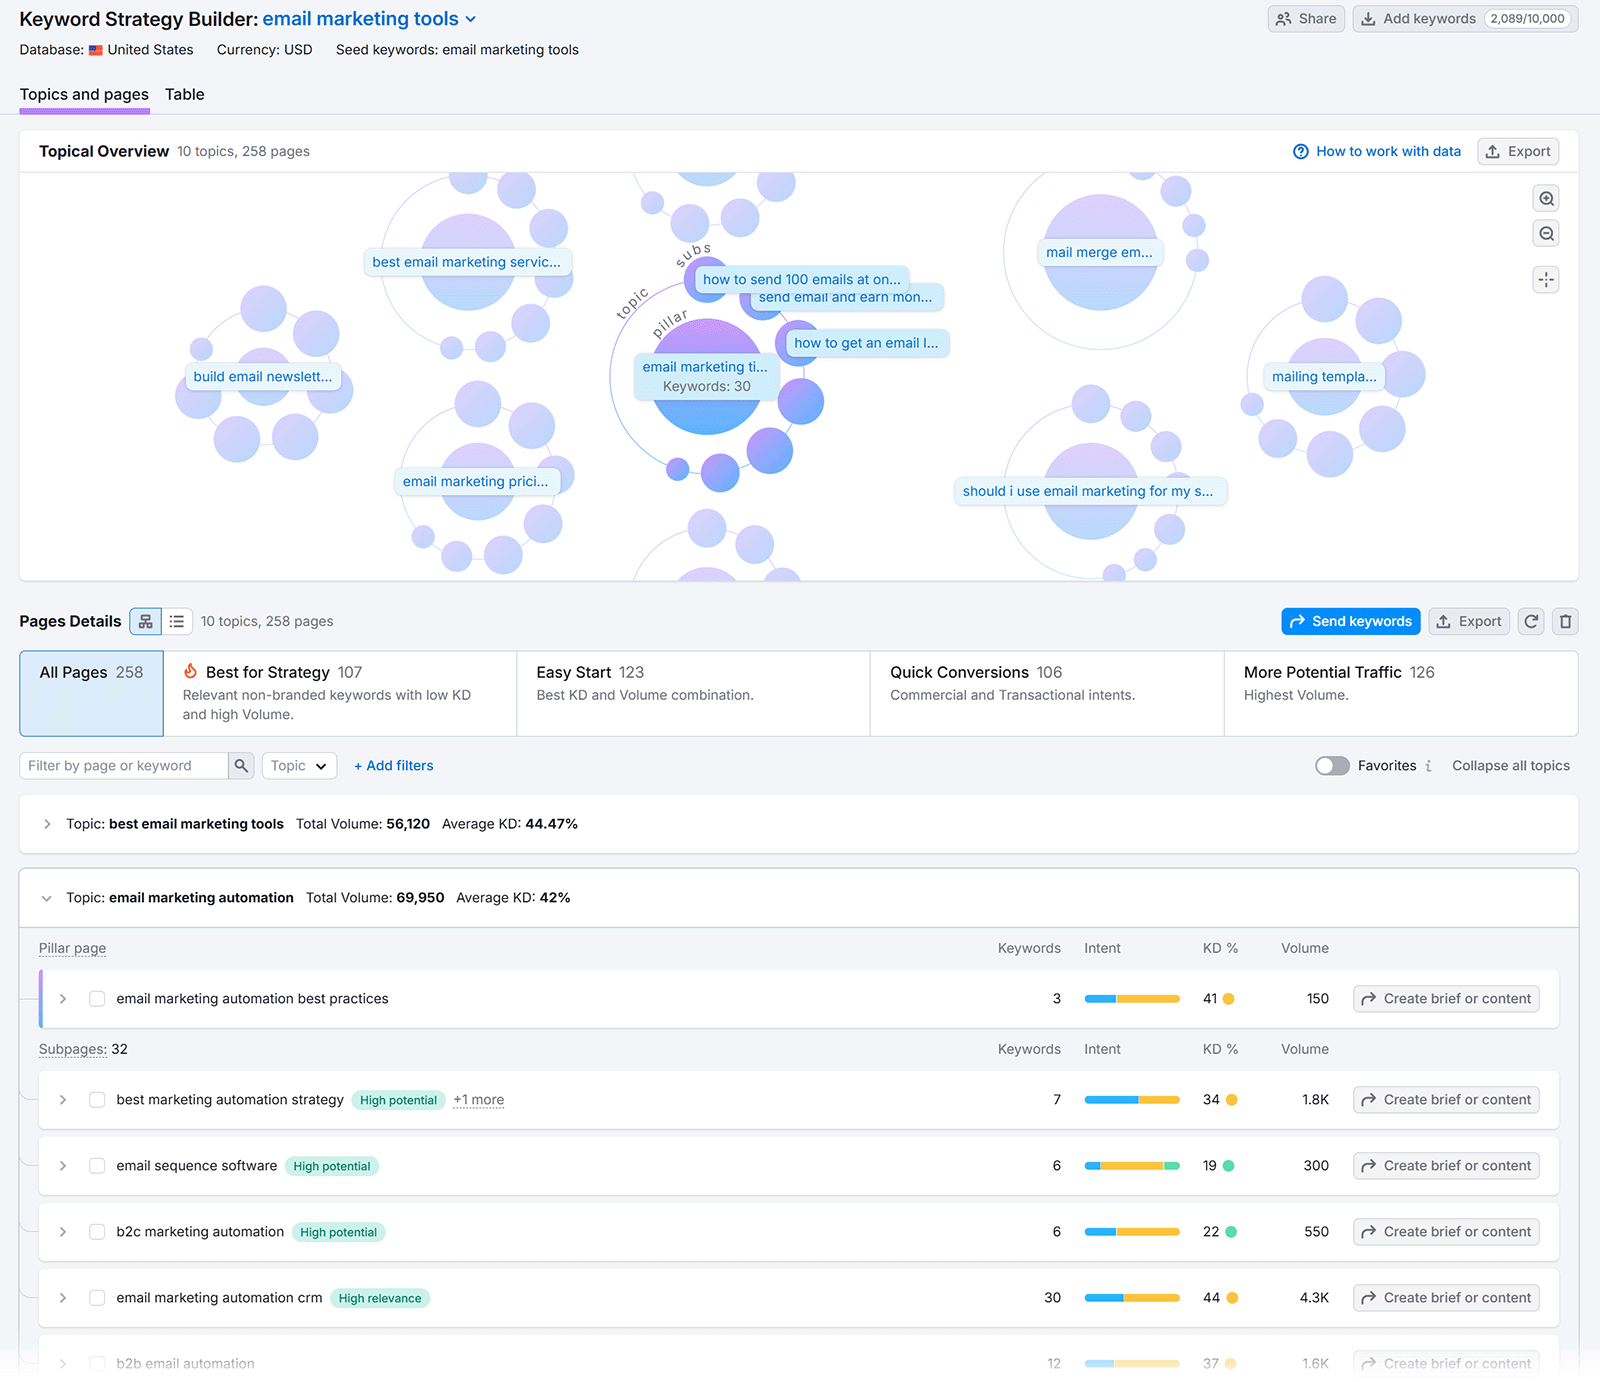The image size is (1600, 1382).
Task: Enable the Favorites toggle
Action: [1331, 765]
